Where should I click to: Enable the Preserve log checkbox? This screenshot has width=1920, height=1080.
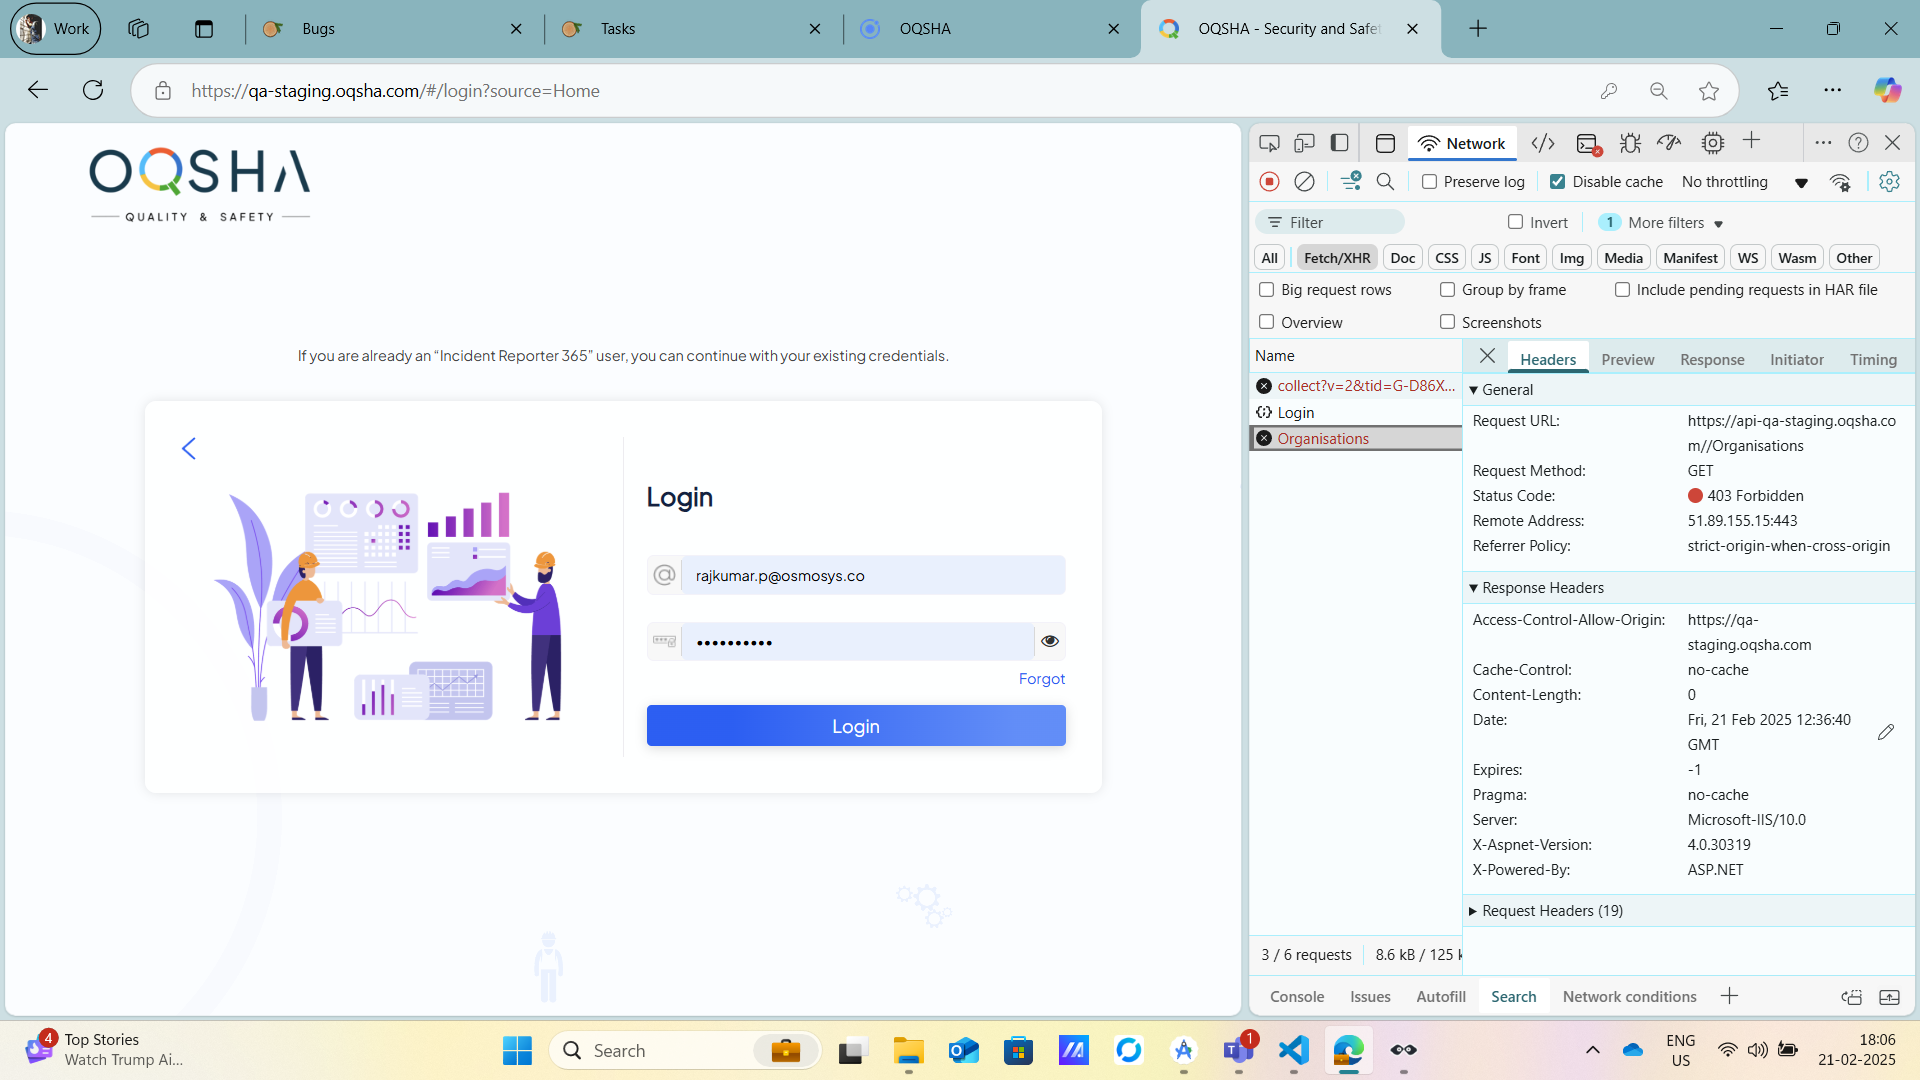(1430, 182)
